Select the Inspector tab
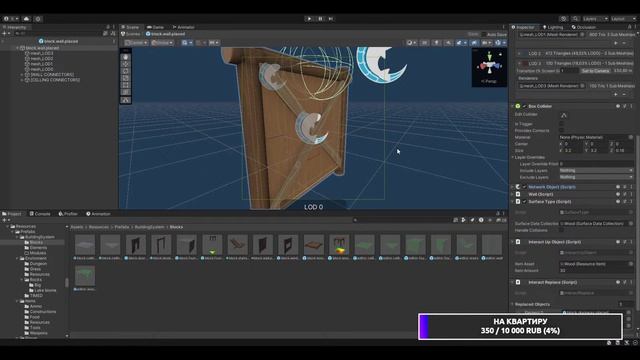 523,27
